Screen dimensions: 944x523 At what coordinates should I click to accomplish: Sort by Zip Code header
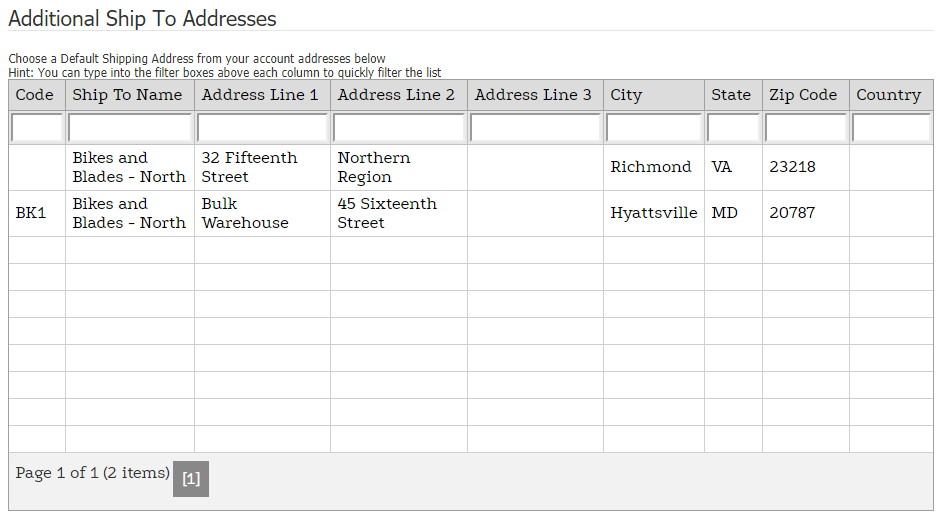(x=803, y=95)
